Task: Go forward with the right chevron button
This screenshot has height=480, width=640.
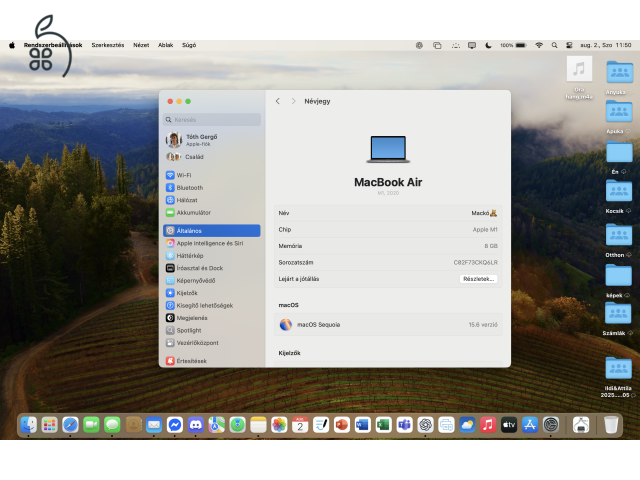Action: pos(293,101)
